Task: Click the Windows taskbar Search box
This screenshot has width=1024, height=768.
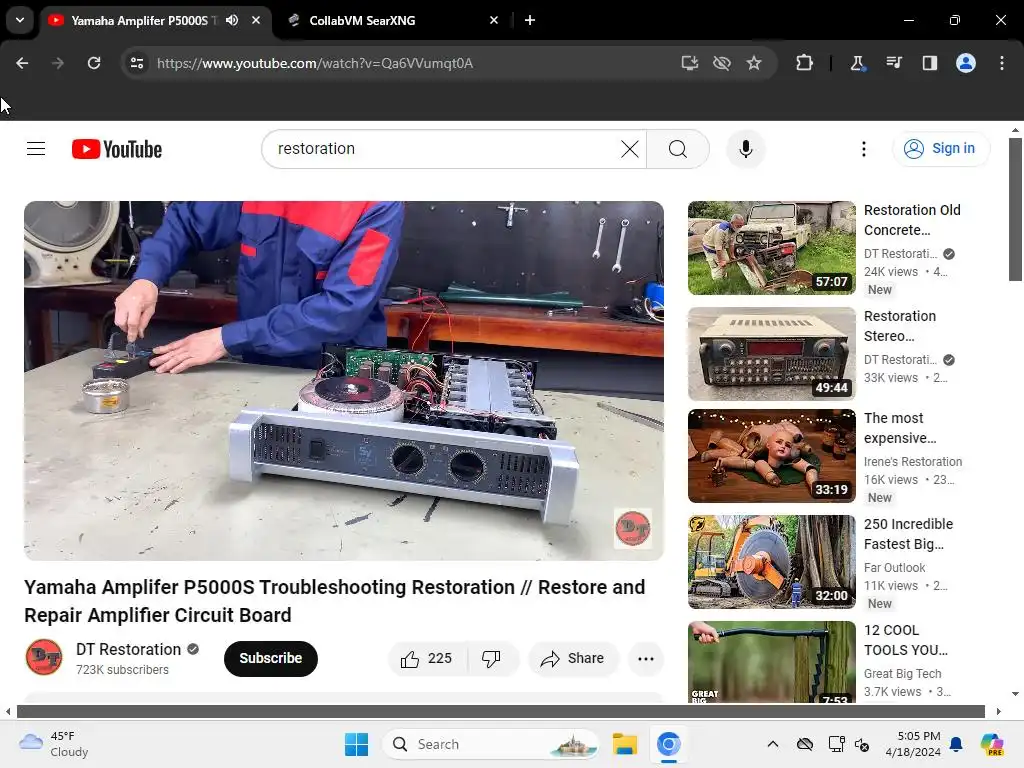Action: click(490, 744)
